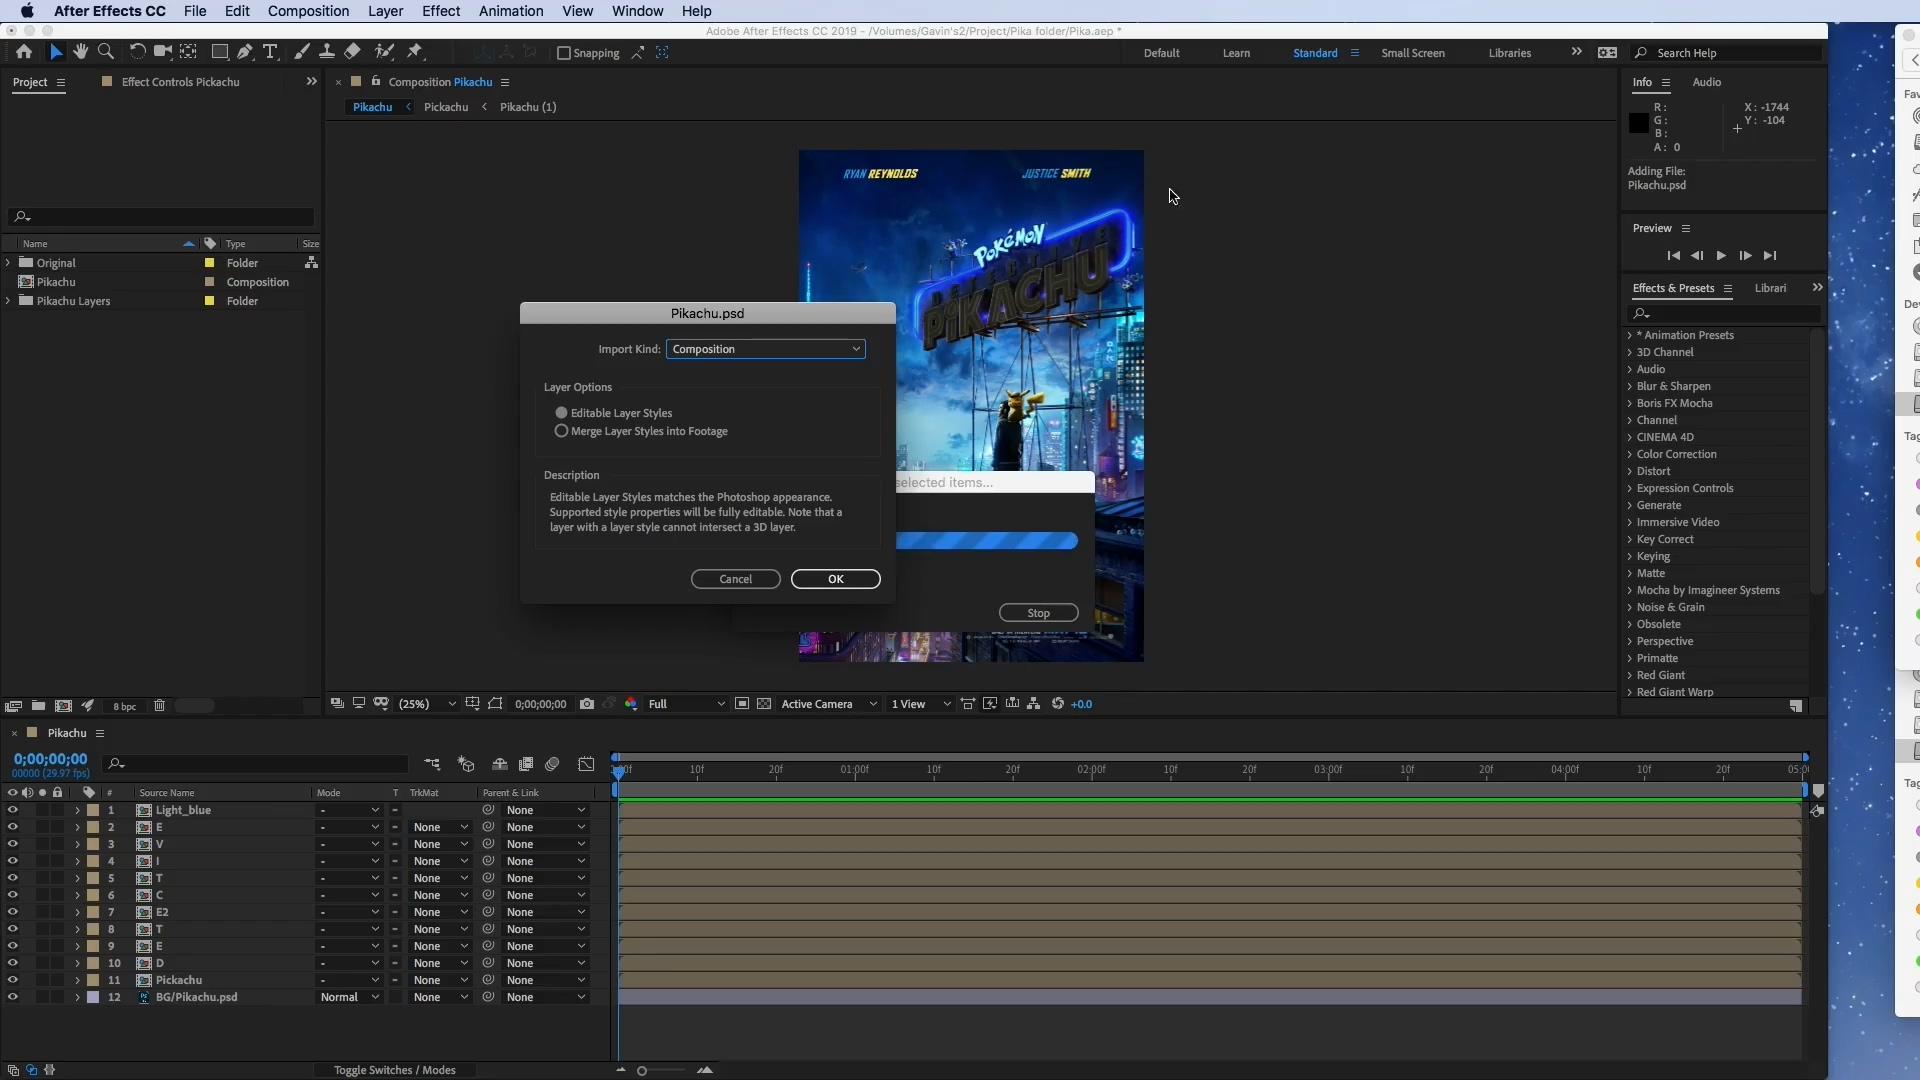The height and width of the screenshot is (1080, 1920).
Task: Expand the Color Correction effects category
Action: coord(1629,454)
